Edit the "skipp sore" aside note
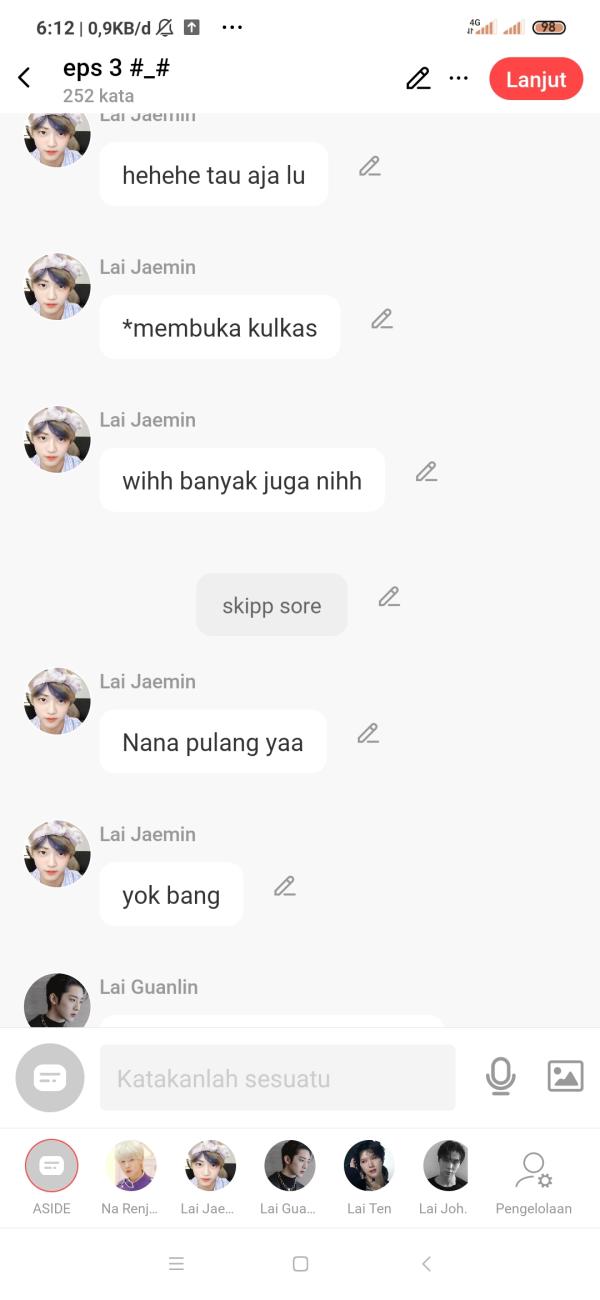 click(389, 597)
